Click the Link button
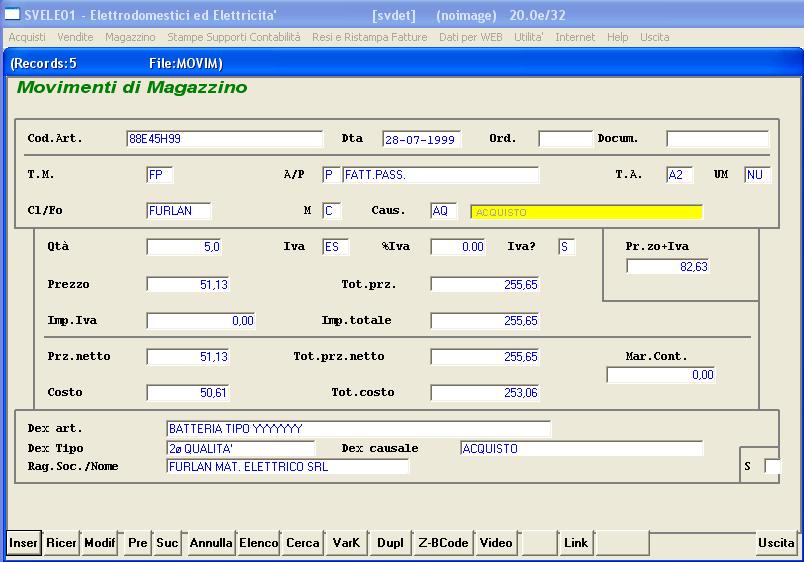This screenshot has height=562, width=804. pyautogui.click(x=576, y=543)
